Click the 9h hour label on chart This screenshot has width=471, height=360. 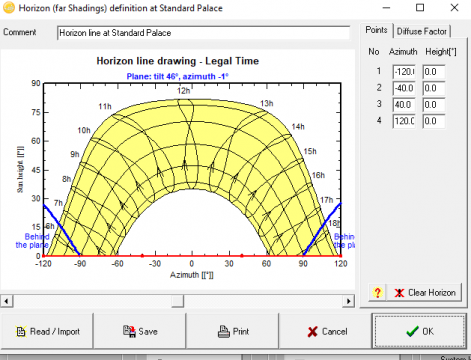click(x=75, y=154)
